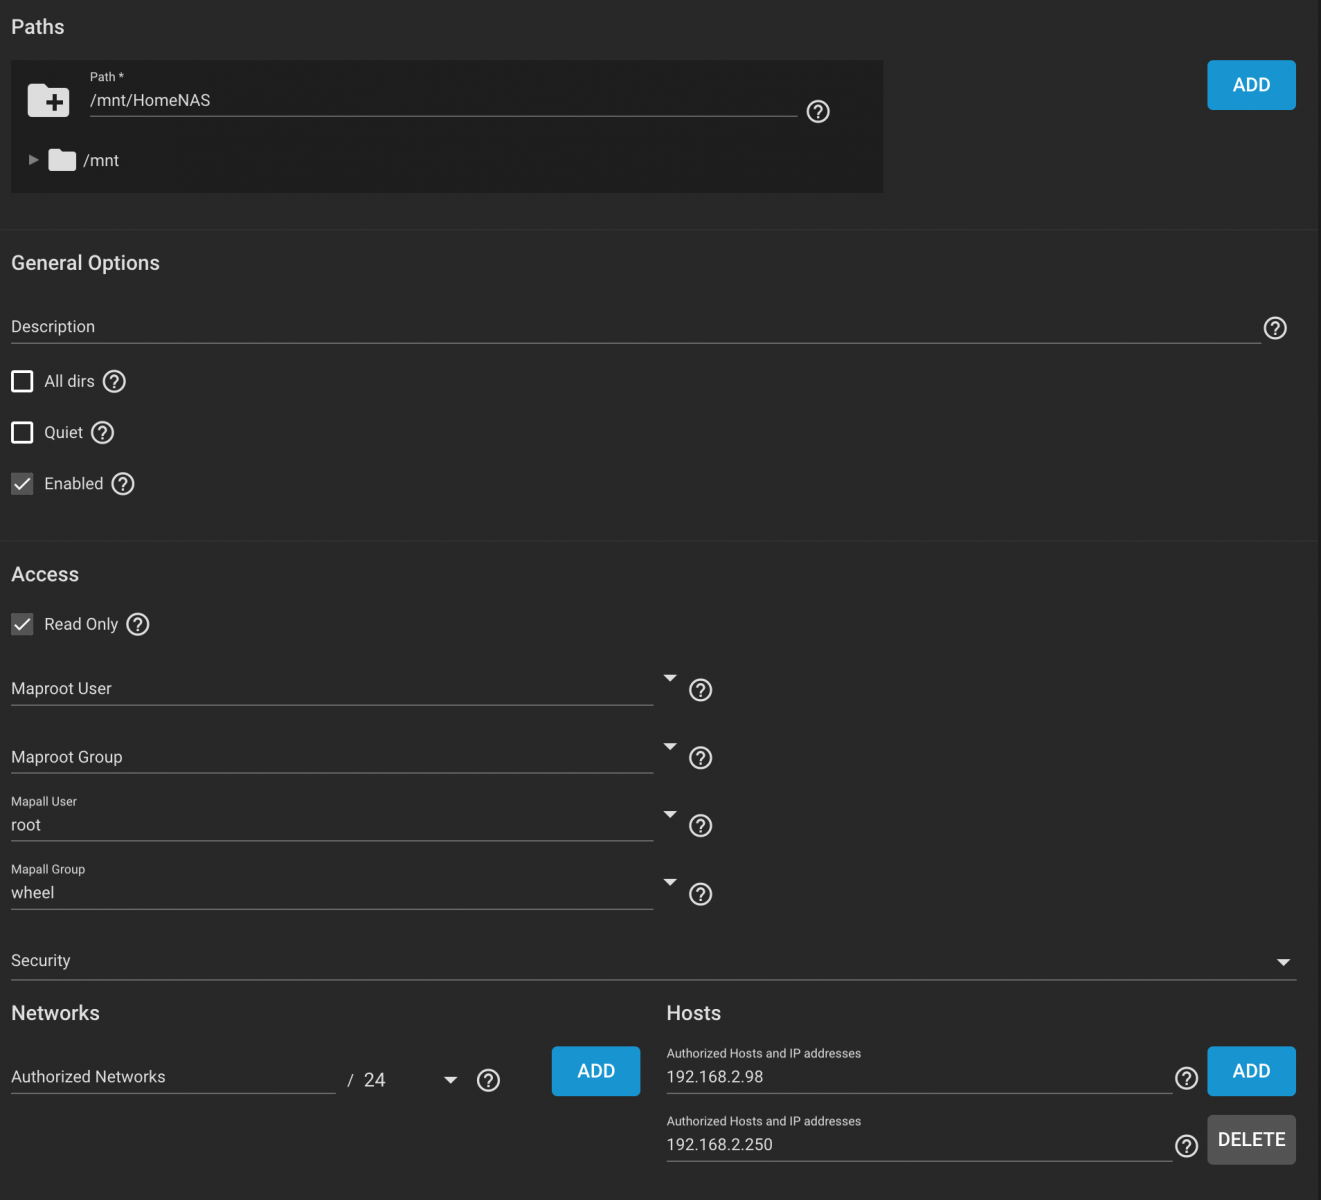
Task: Open help for the Path field
Action: point(818,112)
